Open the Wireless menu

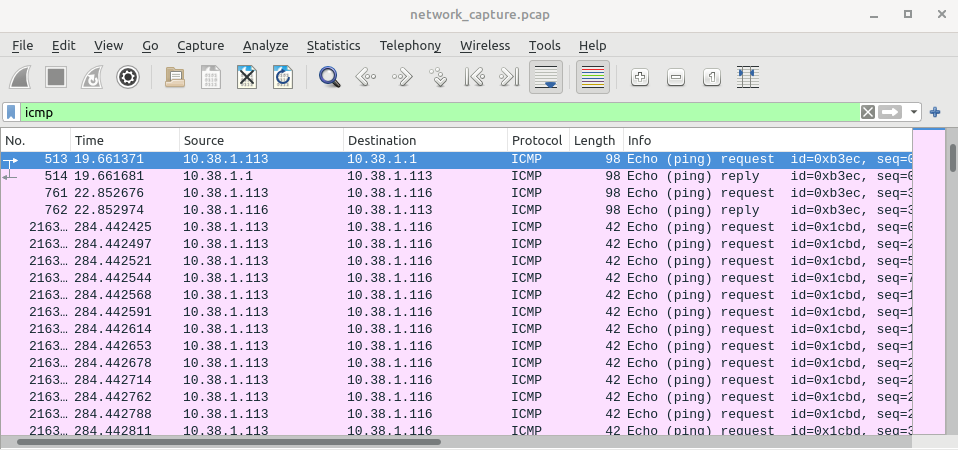(x=485, y=46)
